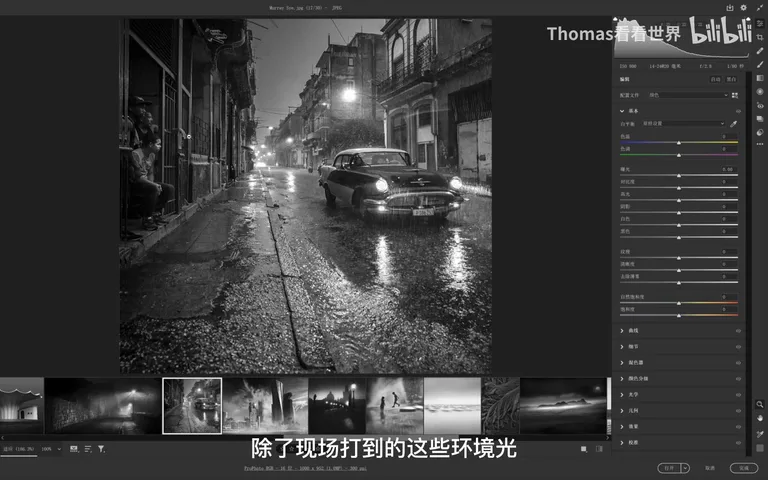Click filmstrip scroll right arrow
The width and height of the screenshot is (768, 480).
point(608,437)
